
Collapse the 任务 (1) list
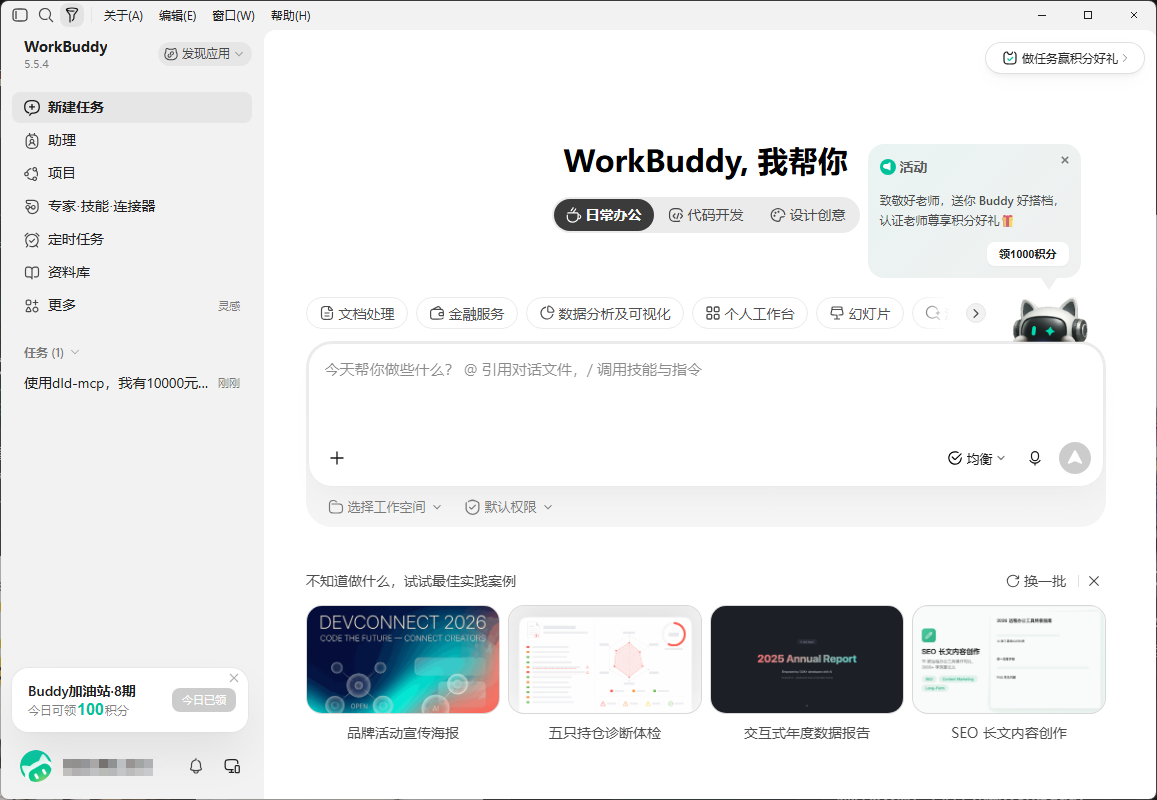coord(52,353)
